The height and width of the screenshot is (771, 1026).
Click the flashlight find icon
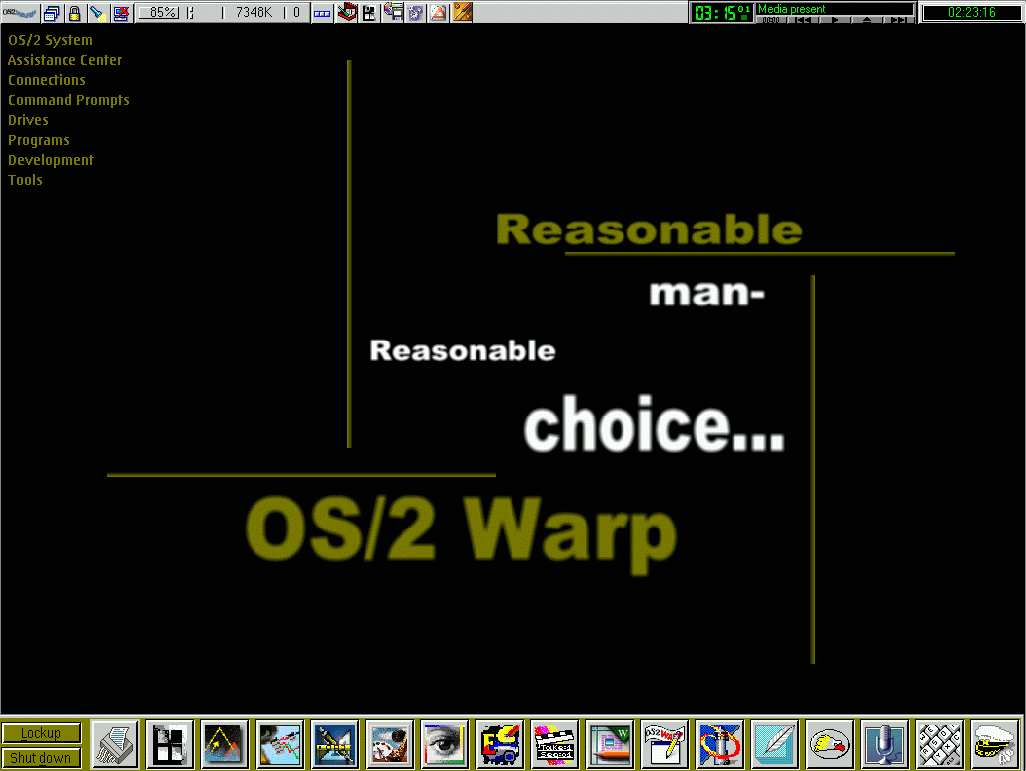[x=97, y=12]
